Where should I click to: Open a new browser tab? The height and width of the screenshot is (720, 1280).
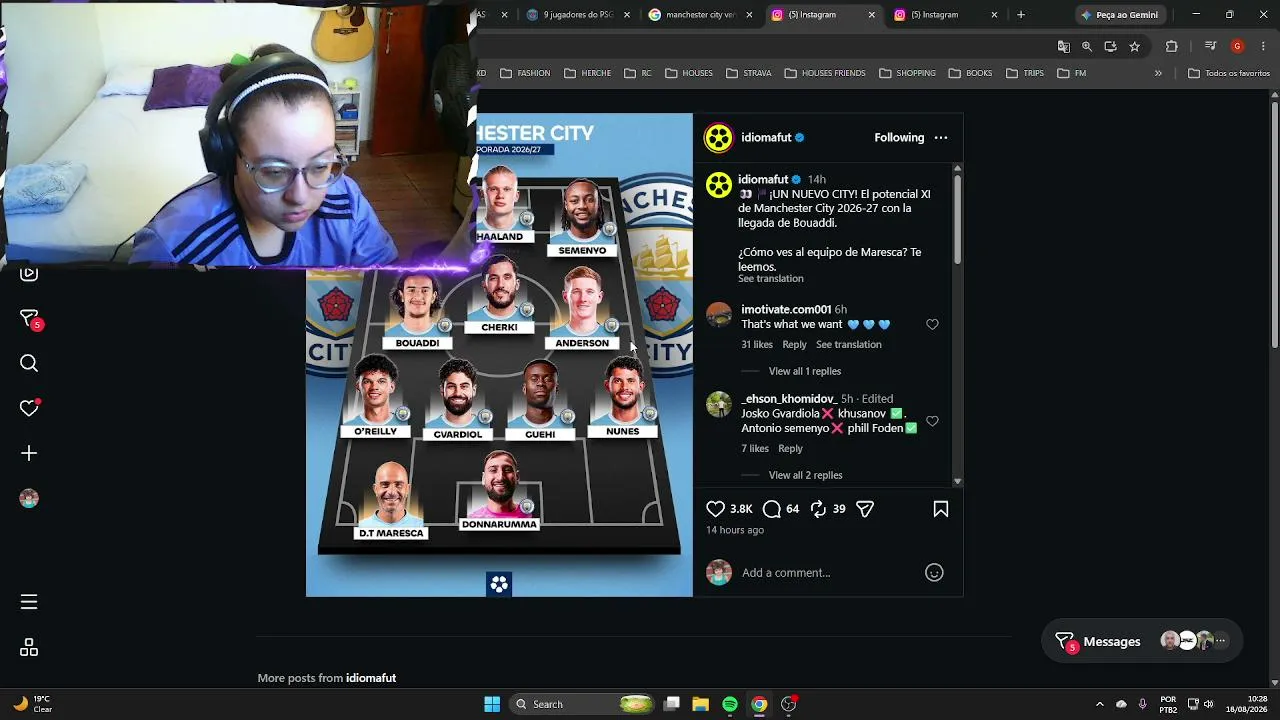tap(1021, 15)
